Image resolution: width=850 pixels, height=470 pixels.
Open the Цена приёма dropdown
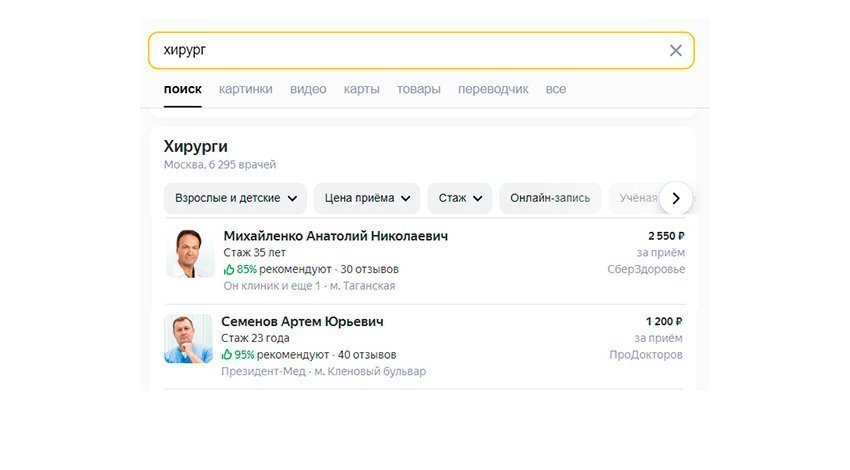point(367,198)
